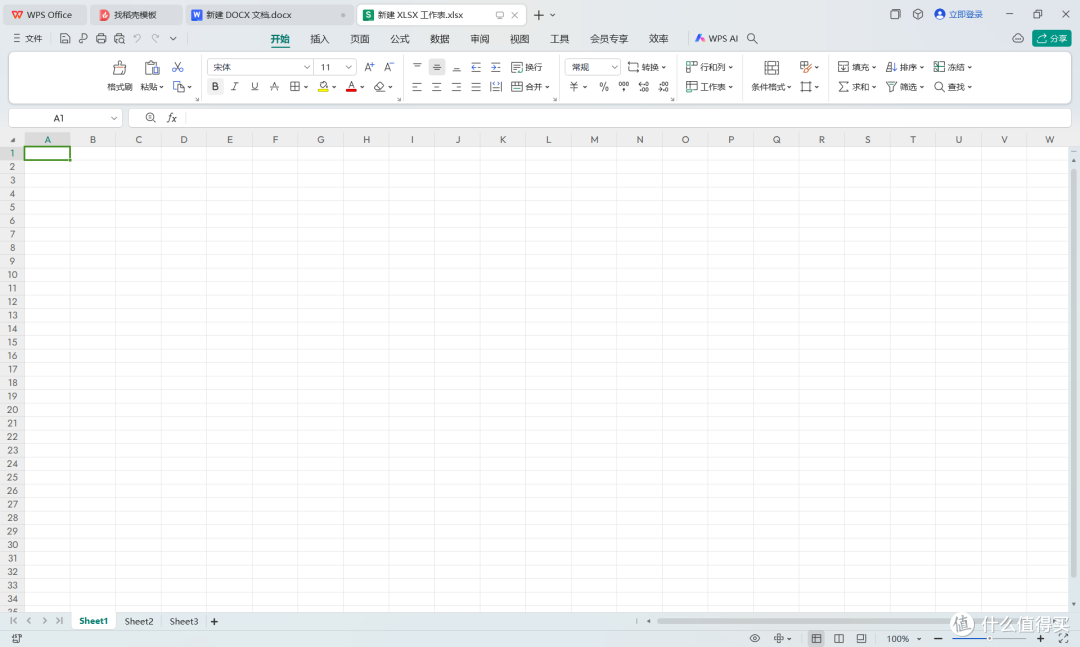The width and height of the screenshot is (1080, 647).
Task: Click the select-all corner of the grid
Action: pos(12,140)
